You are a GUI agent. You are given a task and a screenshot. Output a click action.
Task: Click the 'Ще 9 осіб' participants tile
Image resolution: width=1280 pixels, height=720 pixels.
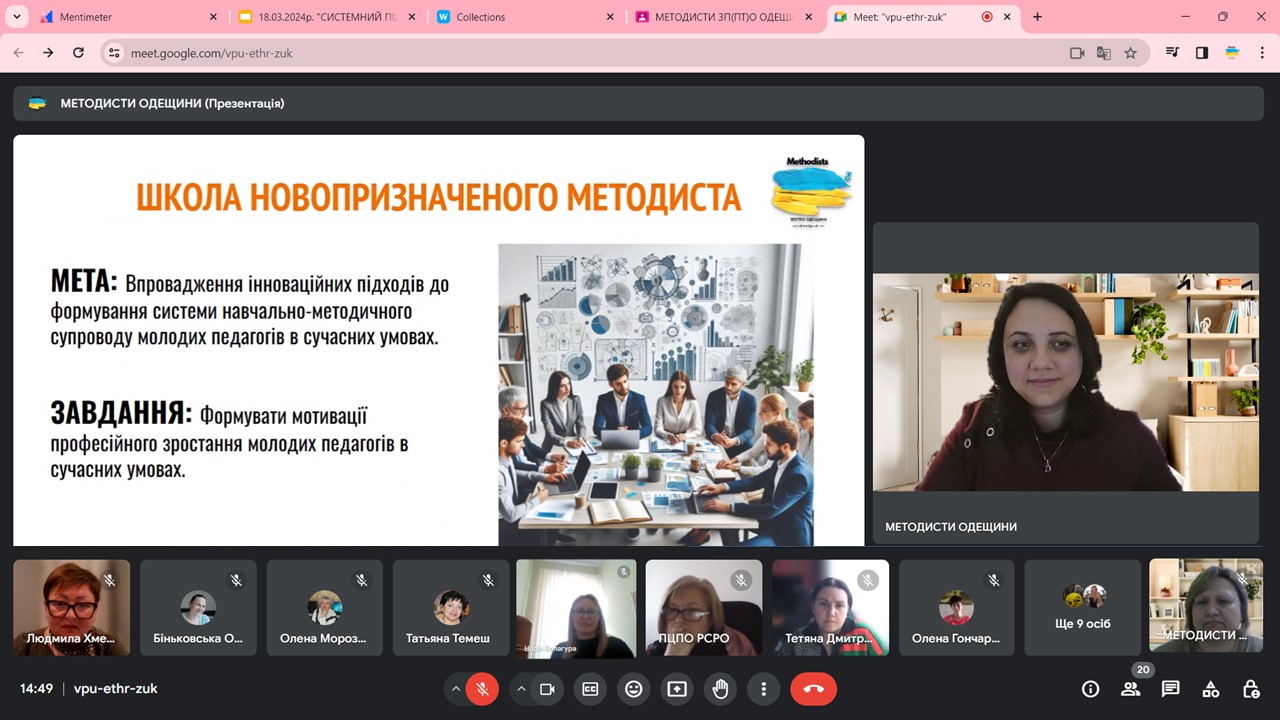(x=1082, y=607)
